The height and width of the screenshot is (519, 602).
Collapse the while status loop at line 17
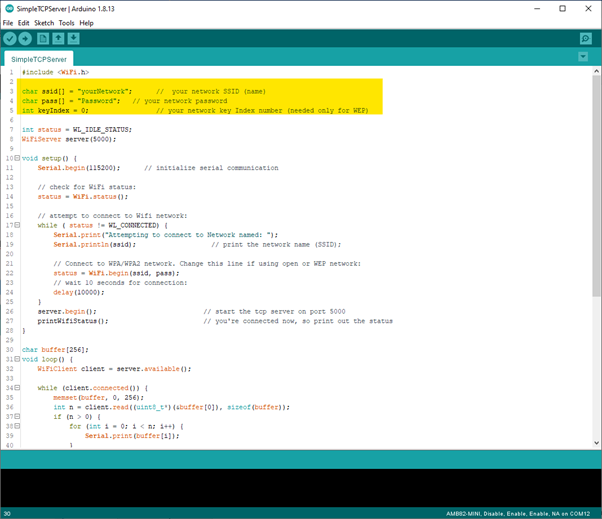click(x=17, y=225)
